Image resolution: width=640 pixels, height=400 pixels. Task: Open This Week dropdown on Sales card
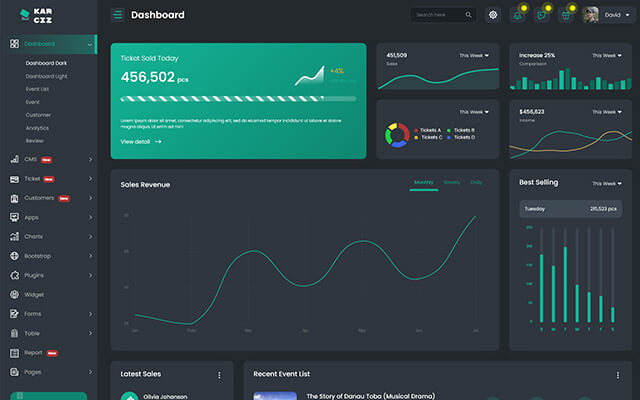pyautogui.click(x=474, y=55)
